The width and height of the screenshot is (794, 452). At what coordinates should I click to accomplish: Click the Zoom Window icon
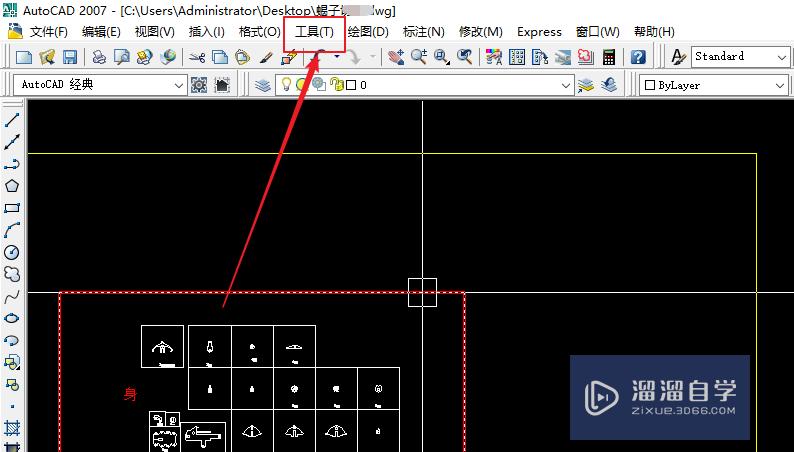point(442,57)
